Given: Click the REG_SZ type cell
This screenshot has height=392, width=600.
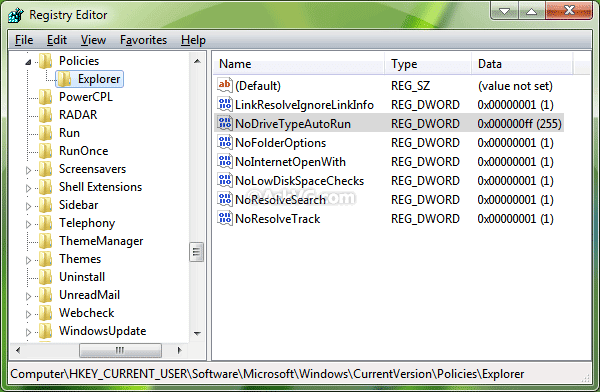Looking at the screenshot, I should click(410, 86).
